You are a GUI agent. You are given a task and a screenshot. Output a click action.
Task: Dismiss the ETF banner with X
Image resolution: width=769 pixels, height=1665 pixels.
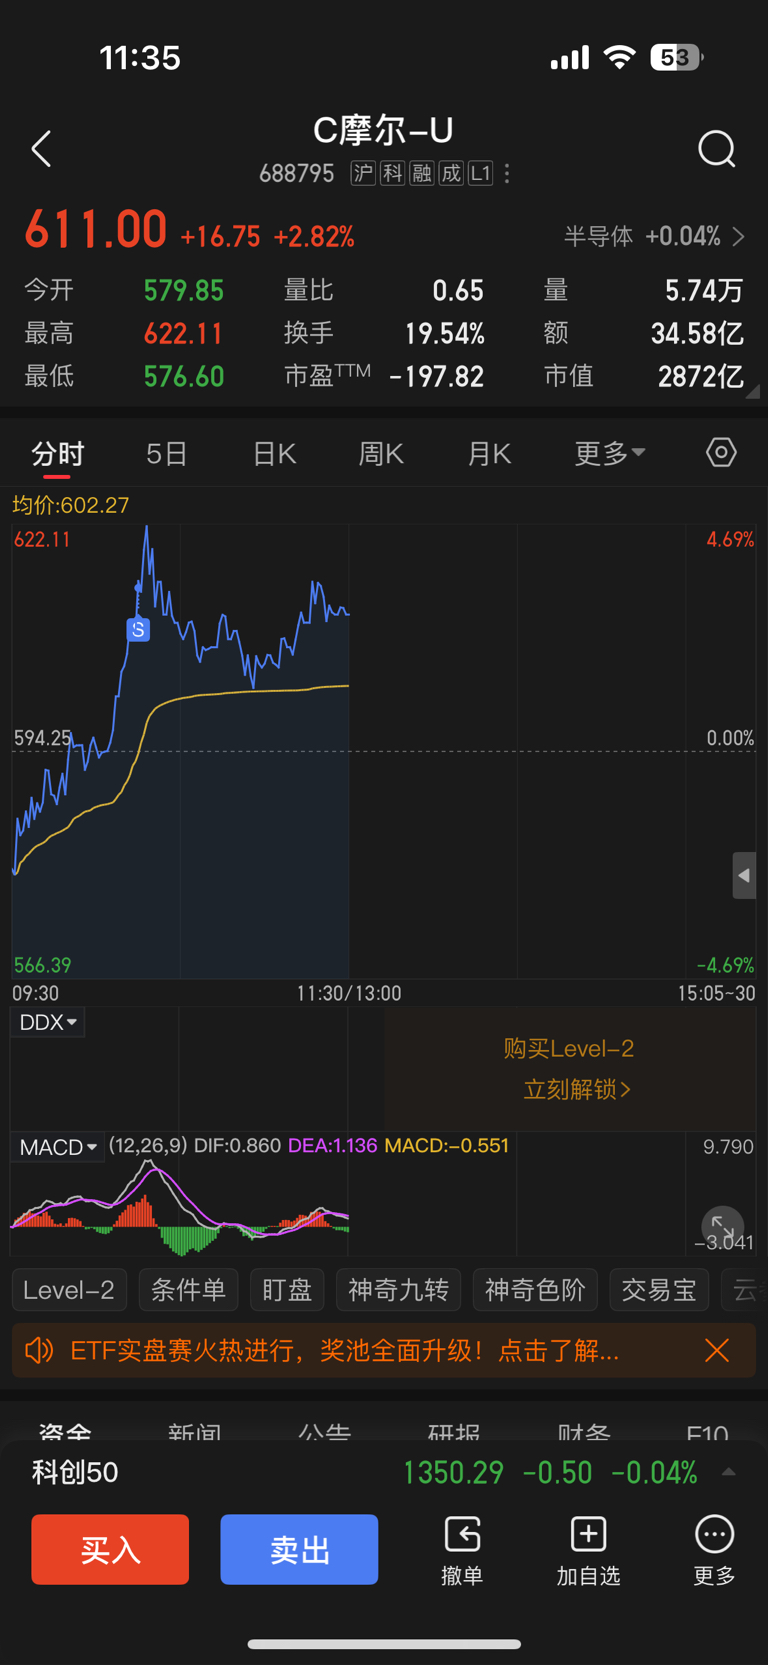717,1351
